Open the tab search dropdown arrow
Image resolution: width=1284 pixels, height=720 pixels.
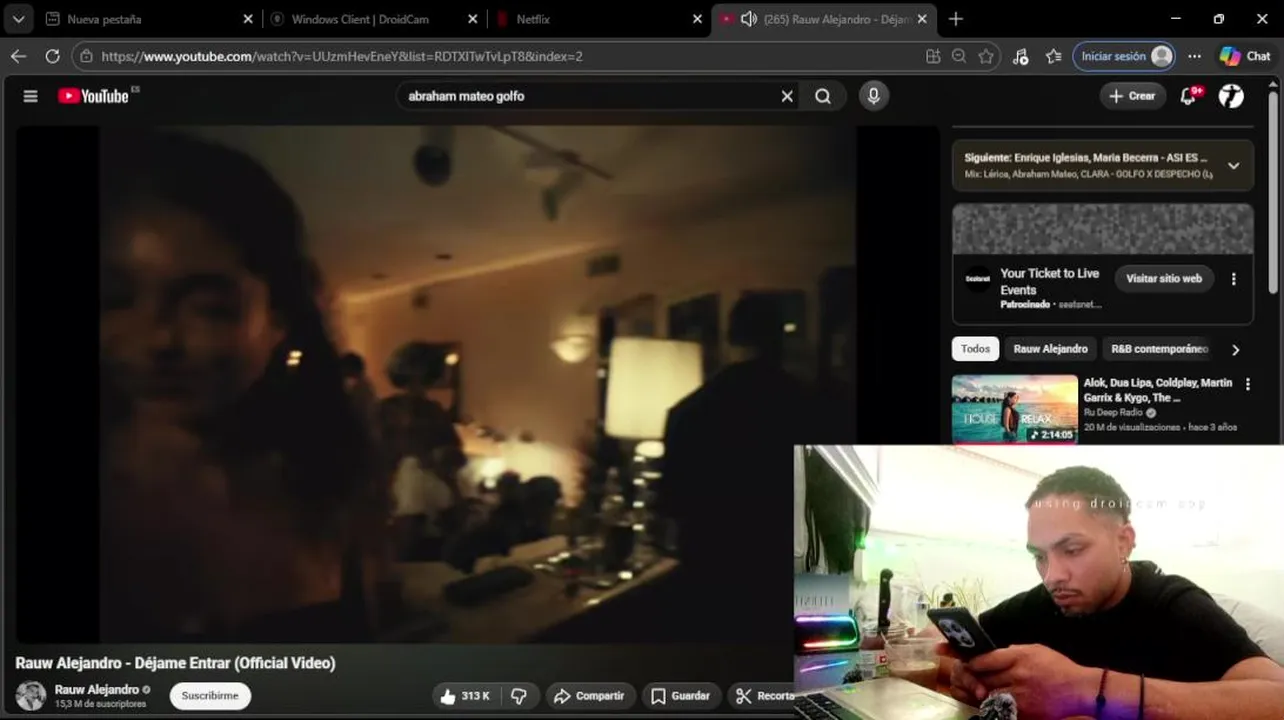18,19
